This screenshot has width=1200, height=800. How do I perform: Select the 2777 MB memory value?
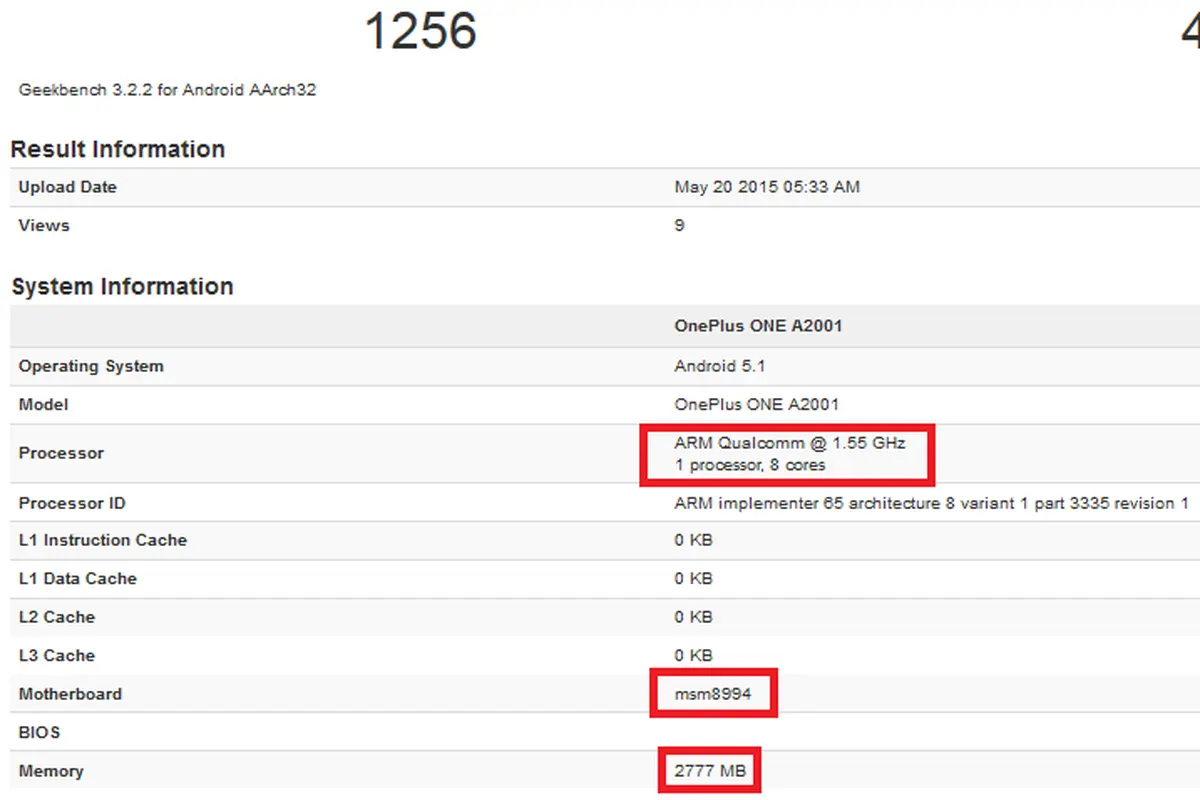coord(709,771)
